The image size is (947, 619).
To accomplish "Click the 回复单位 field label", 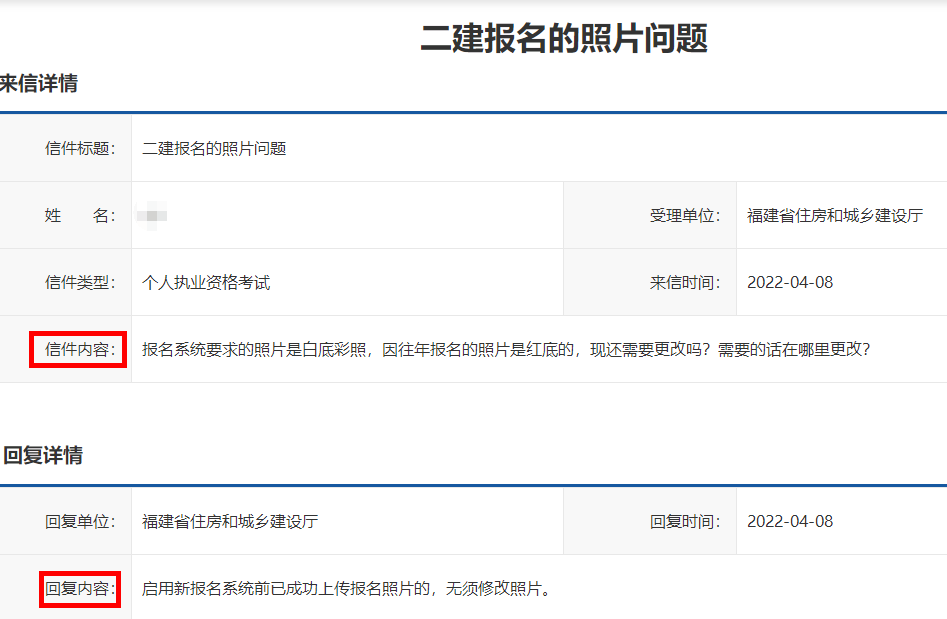I will (x=80, y=521).
